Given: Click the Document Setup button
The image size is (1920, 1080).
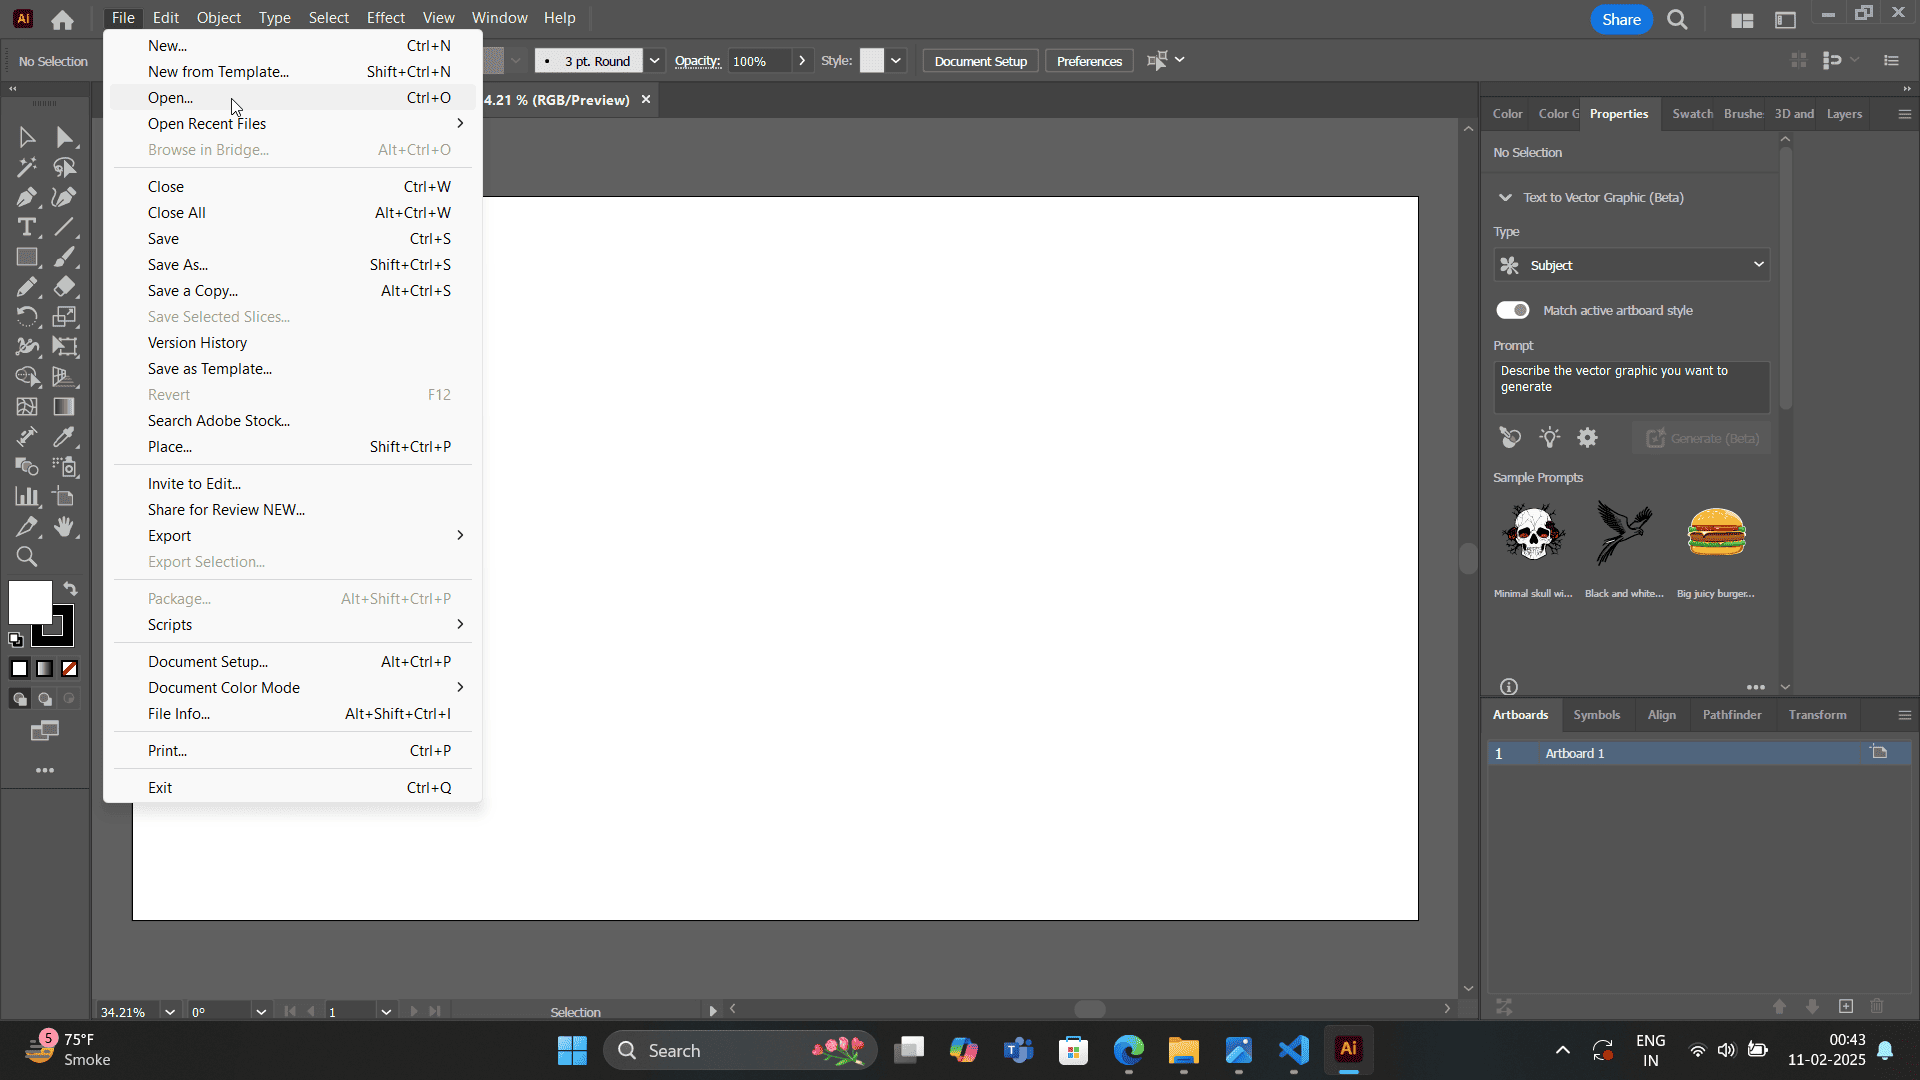Looking at the screenshot, I should tap(981, 61).
